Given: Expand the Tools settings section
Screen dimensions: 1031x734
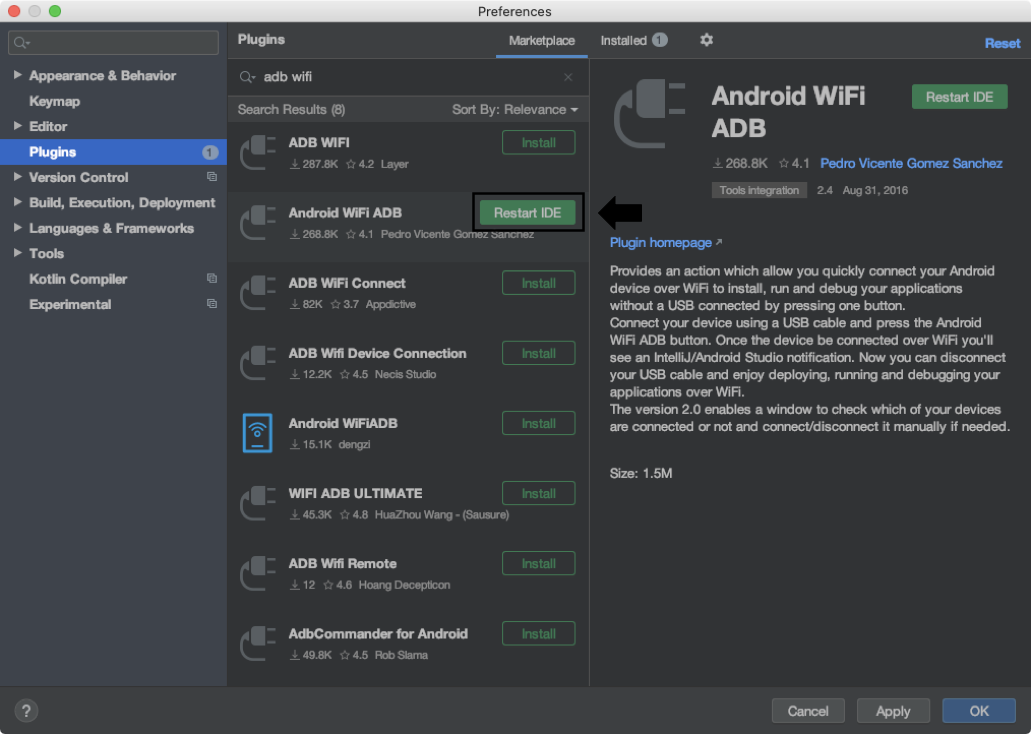Looking at the screenshot, I should (x=18, y=253).
